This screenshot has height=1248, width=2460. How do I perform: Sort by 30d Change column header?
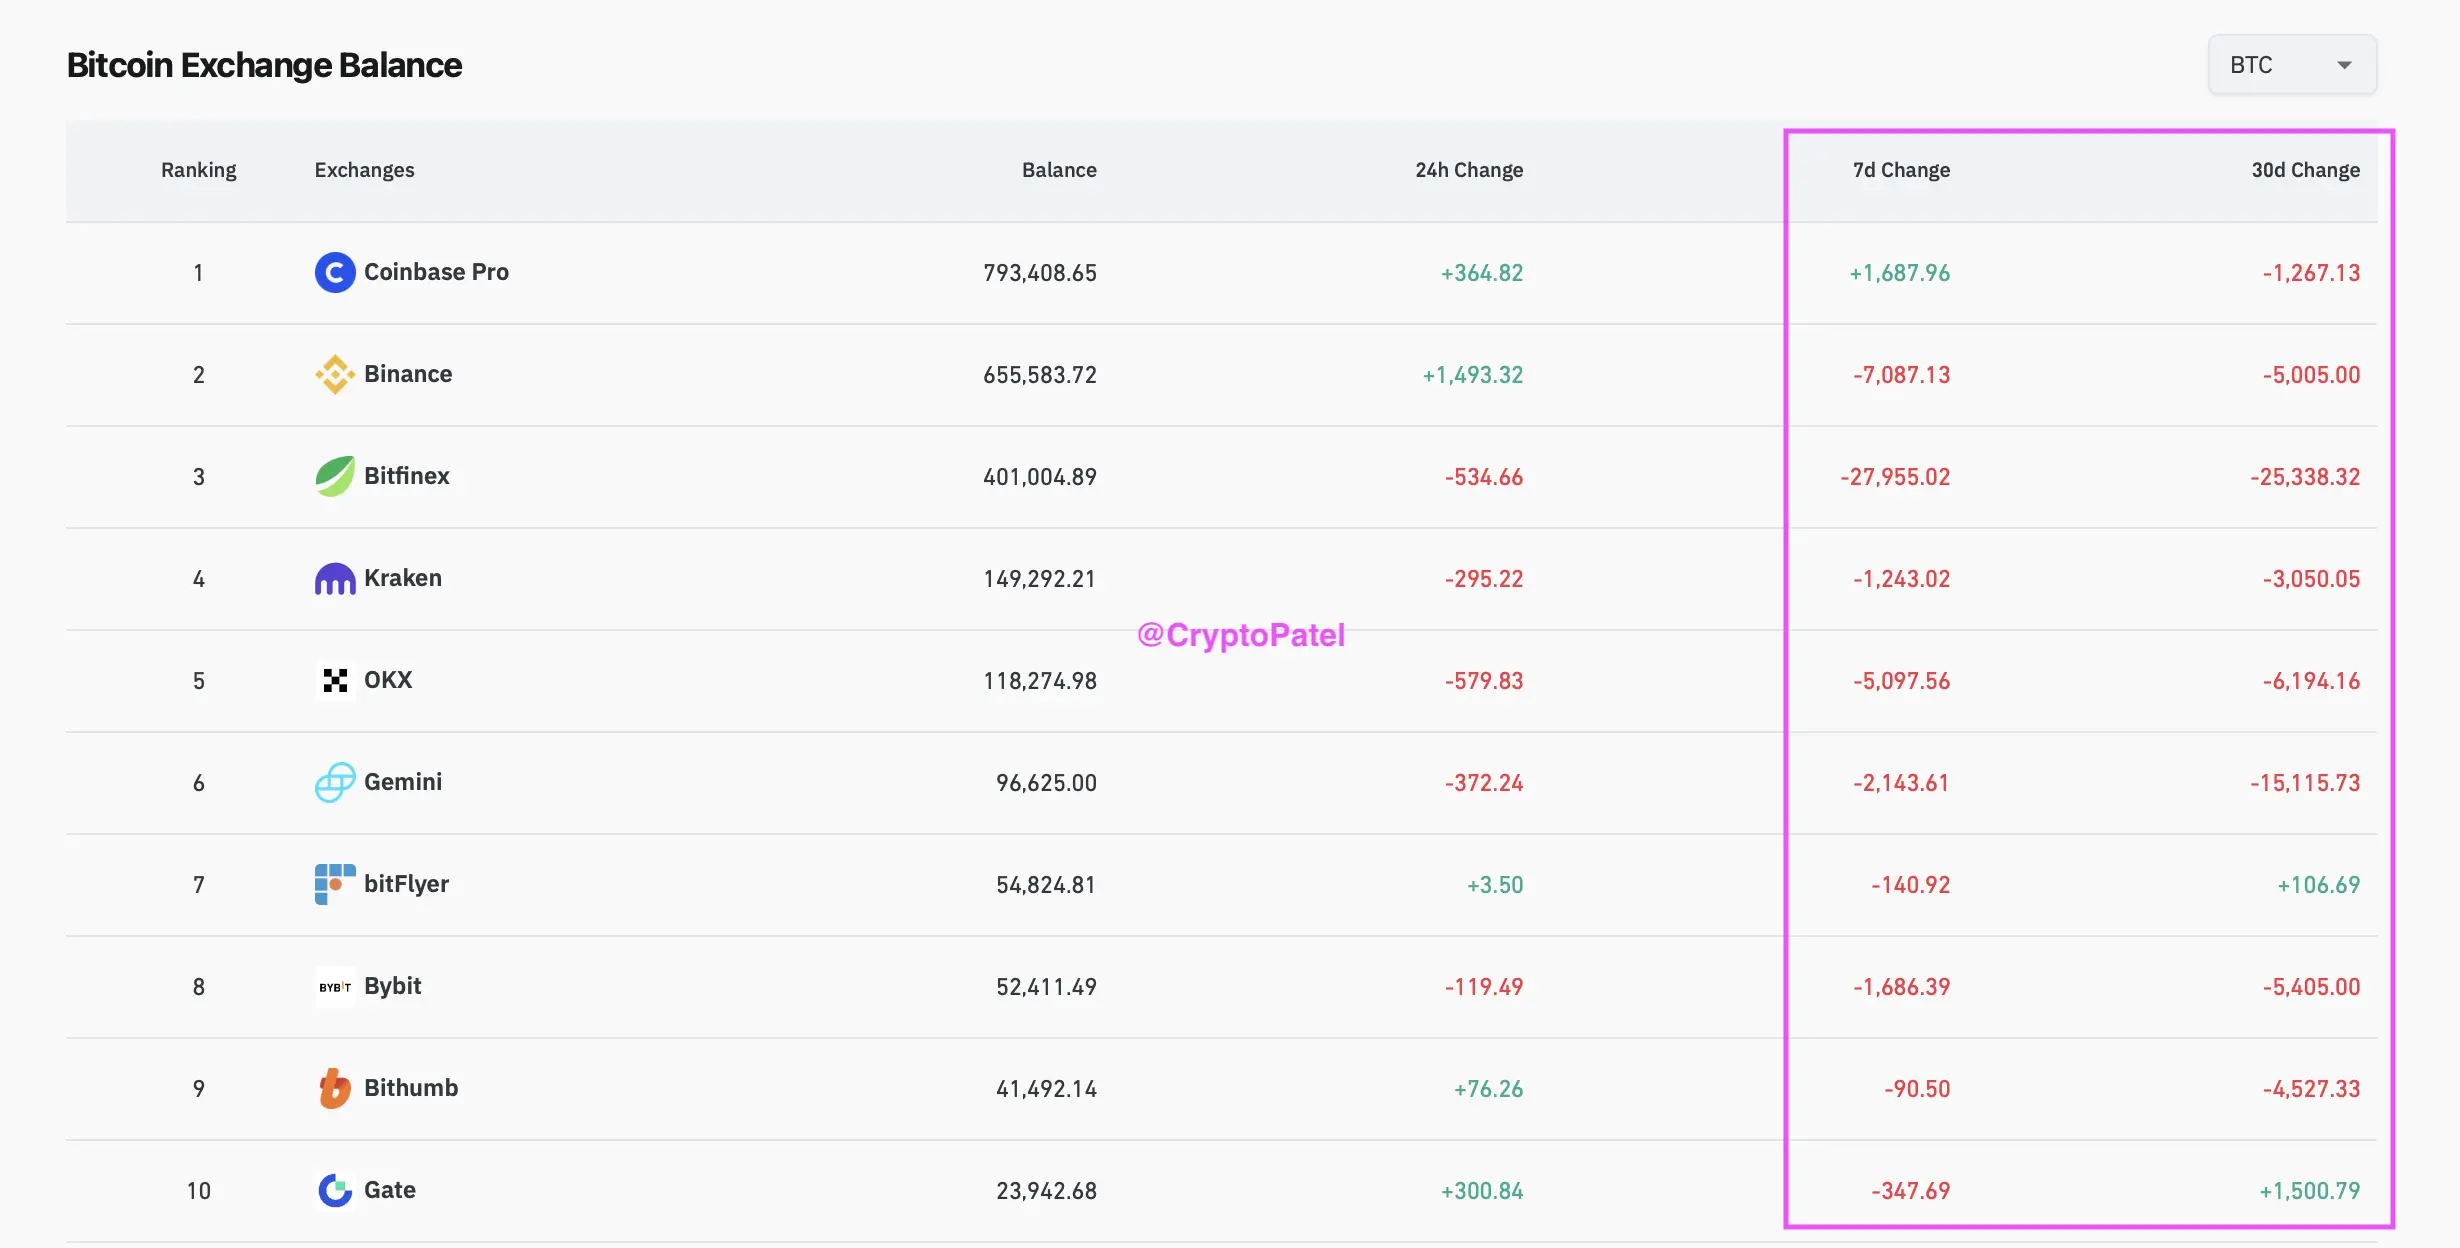click(x=2305, y=170)
